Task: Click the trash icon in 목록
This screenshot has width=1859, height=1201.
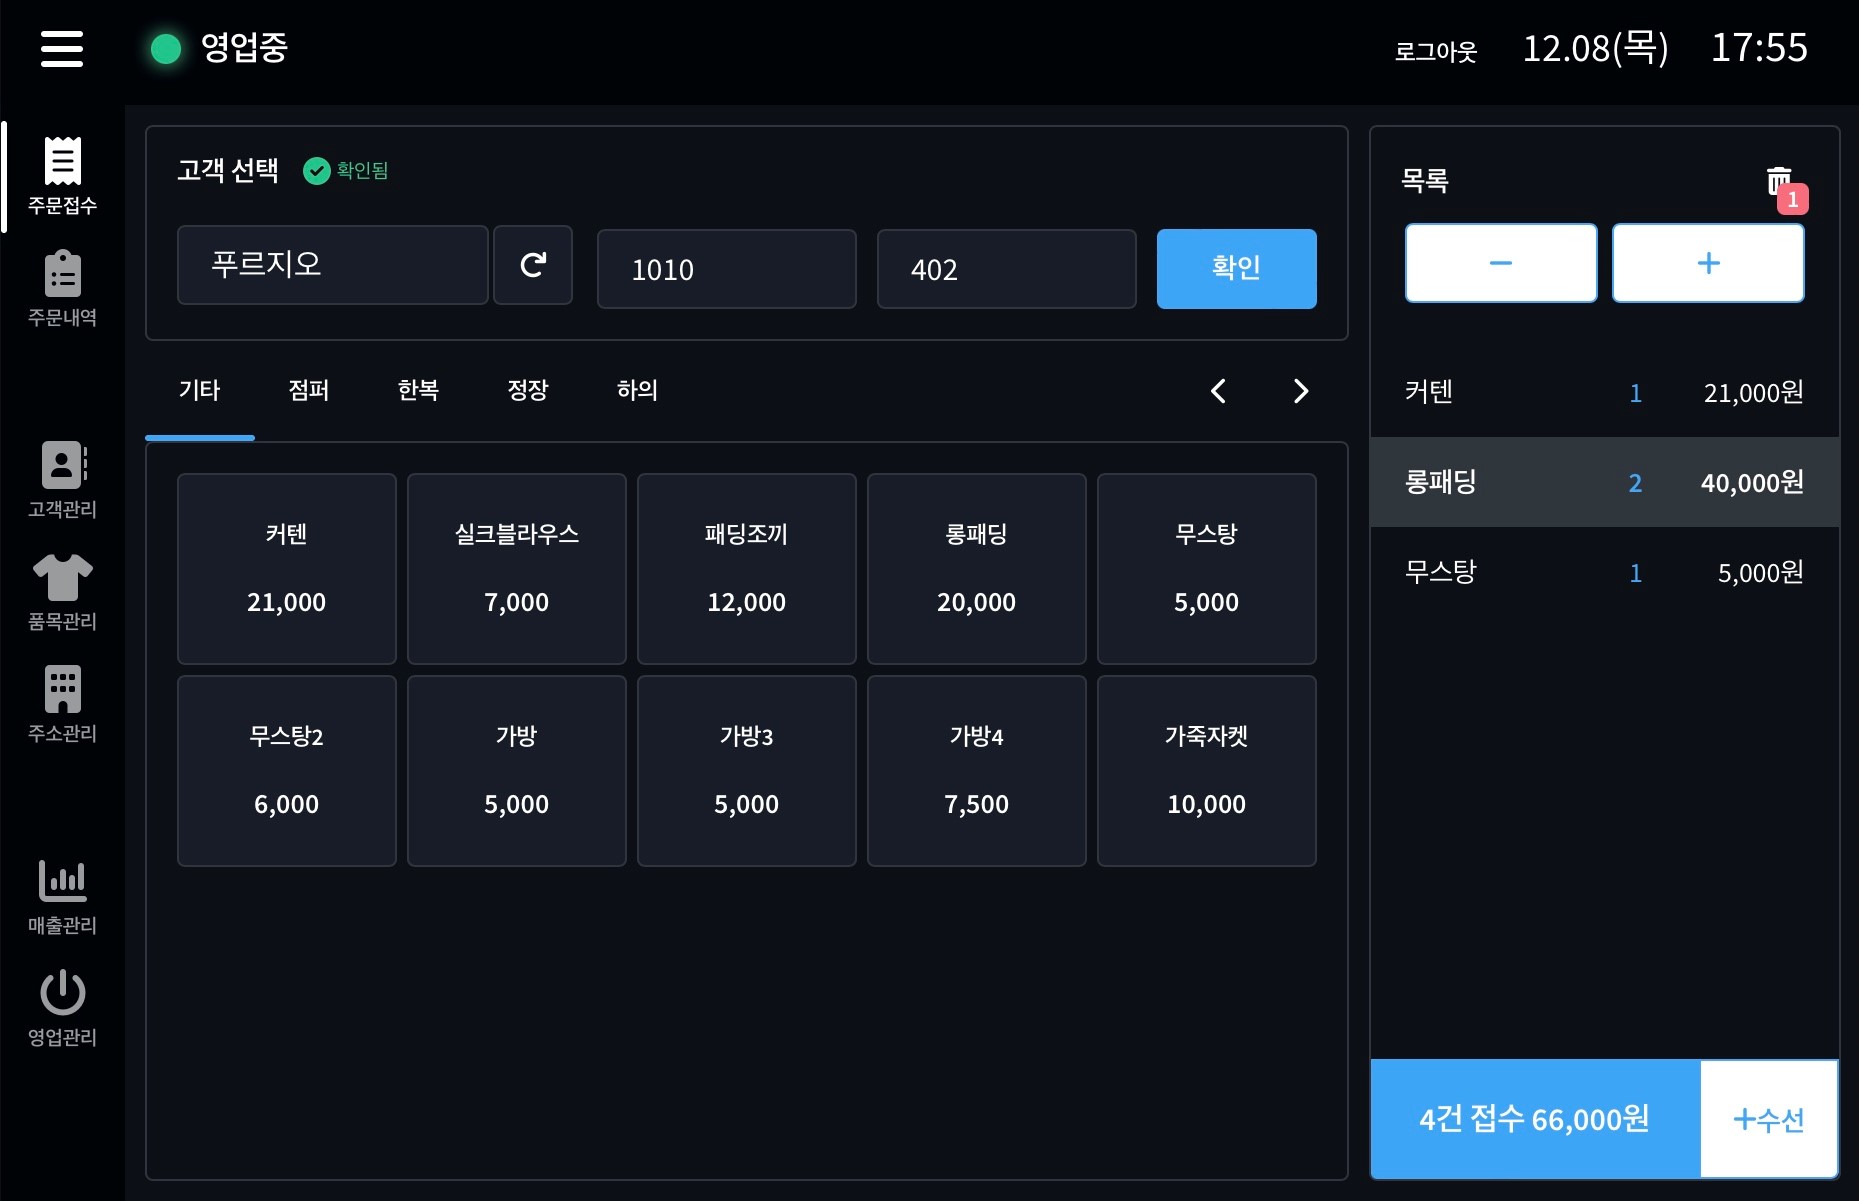Action: pyautogui.click(x=1779, y=182)
